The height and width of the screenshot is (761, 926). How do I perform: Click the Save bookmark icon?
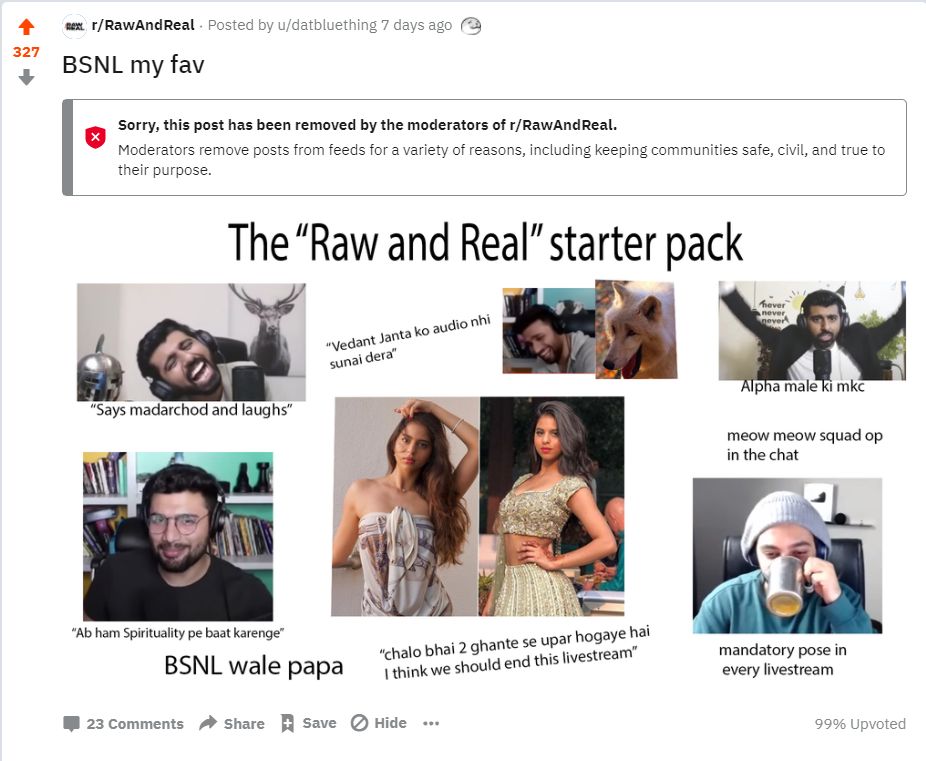coord(288,723)
